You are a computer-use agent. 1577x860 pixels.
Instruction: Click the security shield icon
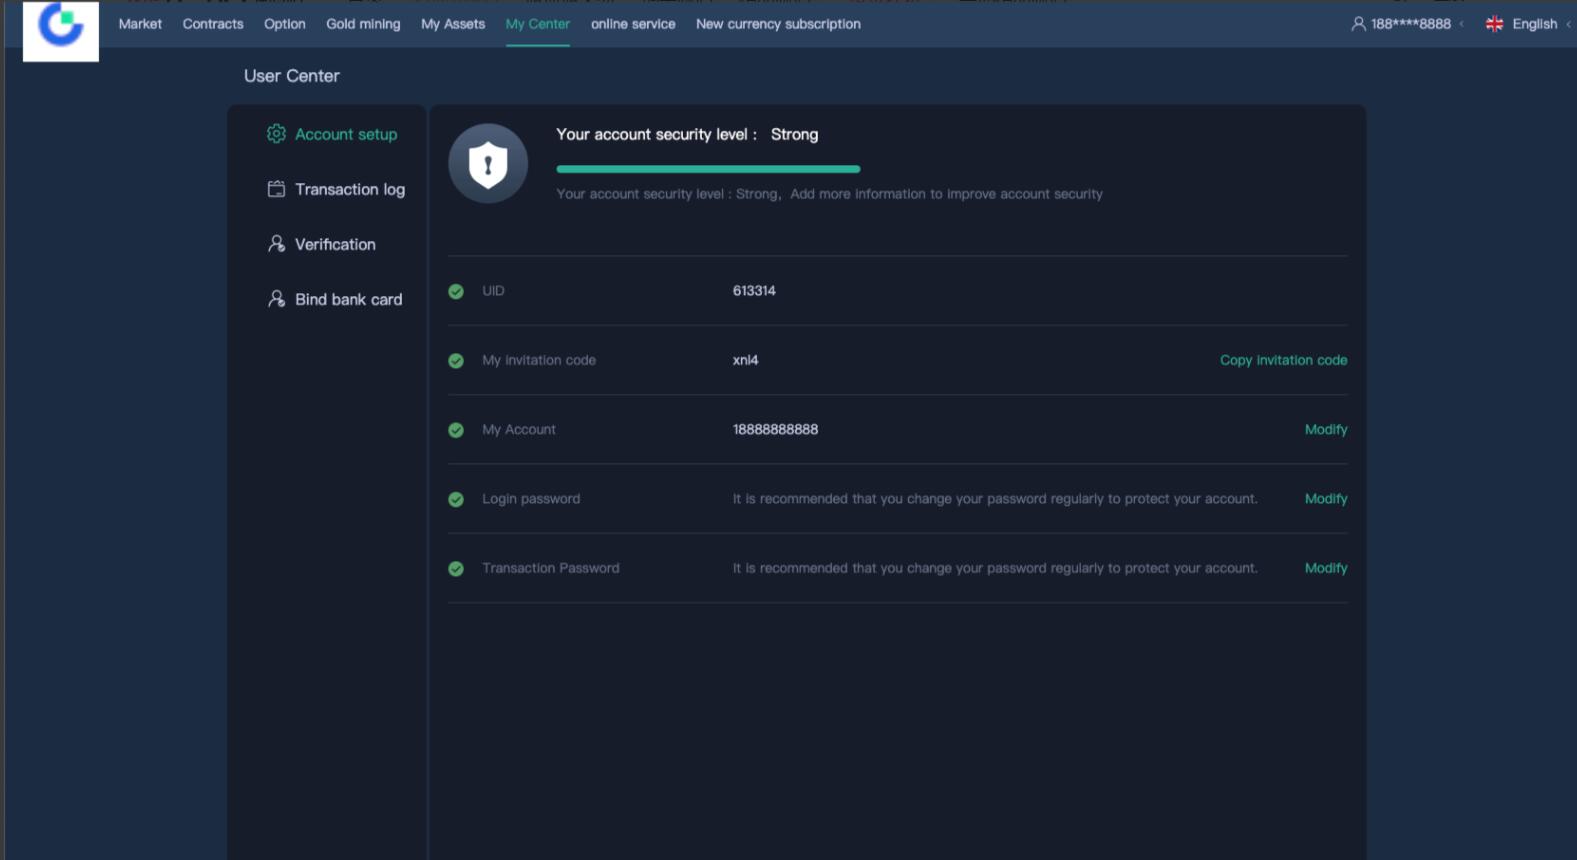[488, 164]
